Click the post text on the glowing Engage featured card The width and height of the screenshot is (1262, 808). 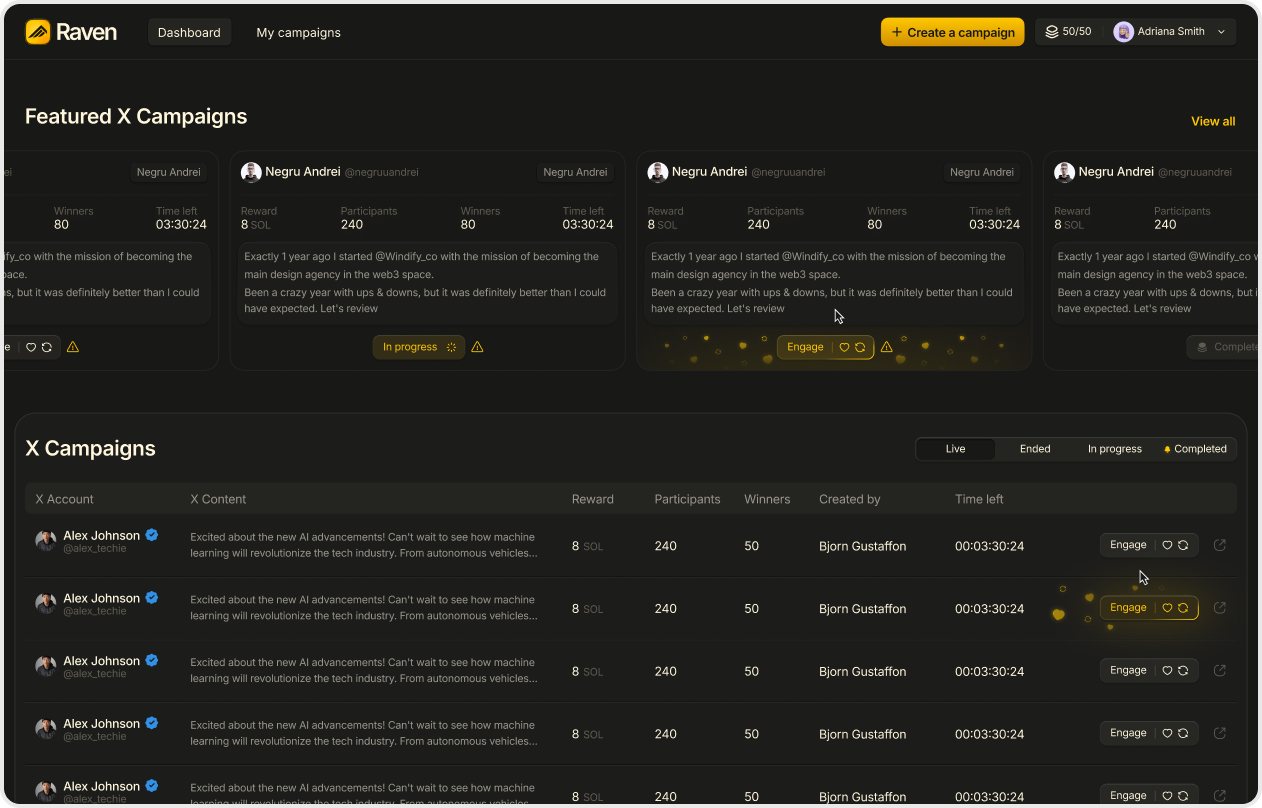pos(834,283)
